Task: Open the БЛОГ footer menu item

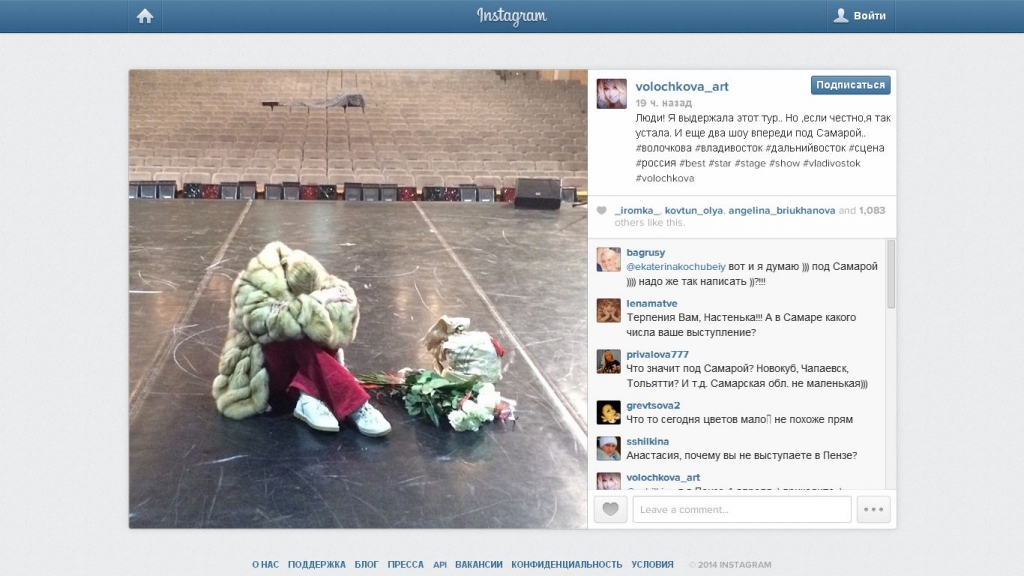Action: point(366,564)
